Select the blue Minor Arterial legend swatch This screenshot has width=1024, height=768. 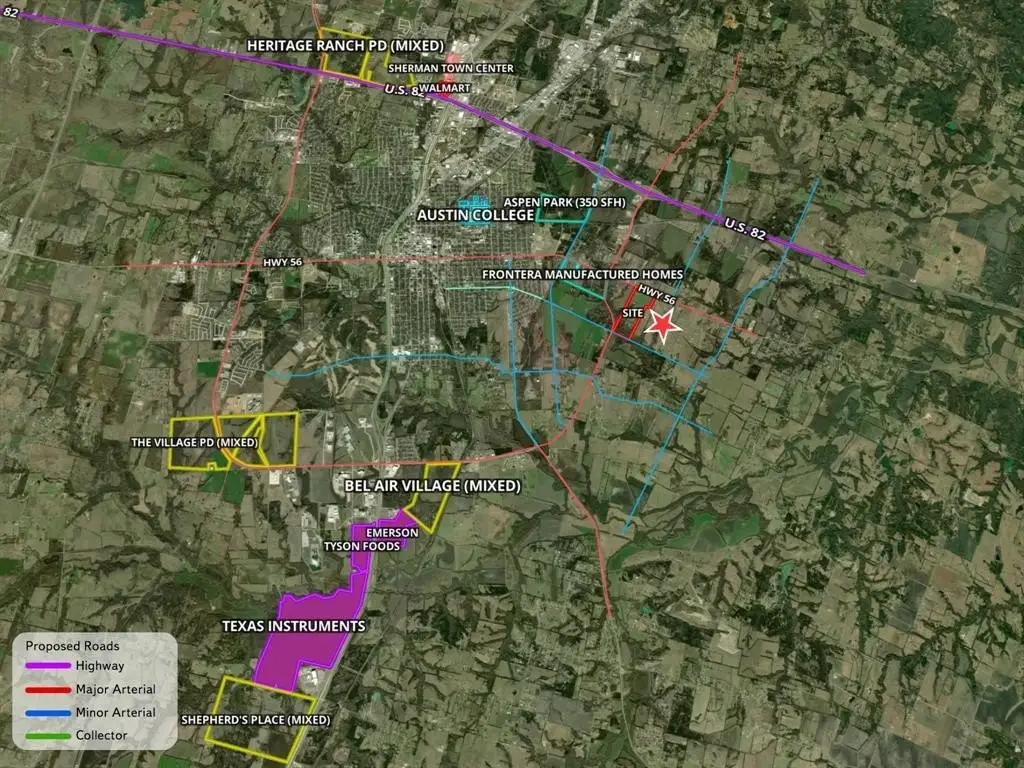pos(47,713)
